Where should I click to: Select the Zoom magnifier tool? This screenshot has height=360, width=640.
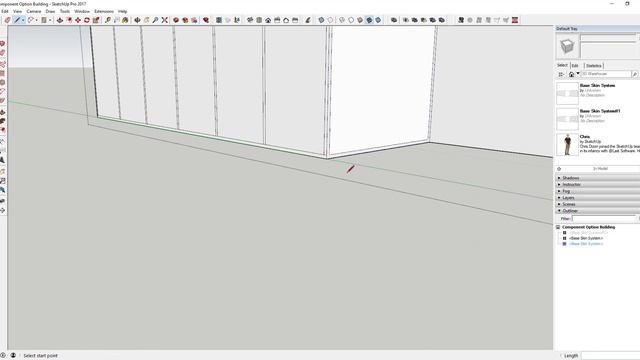156,20
